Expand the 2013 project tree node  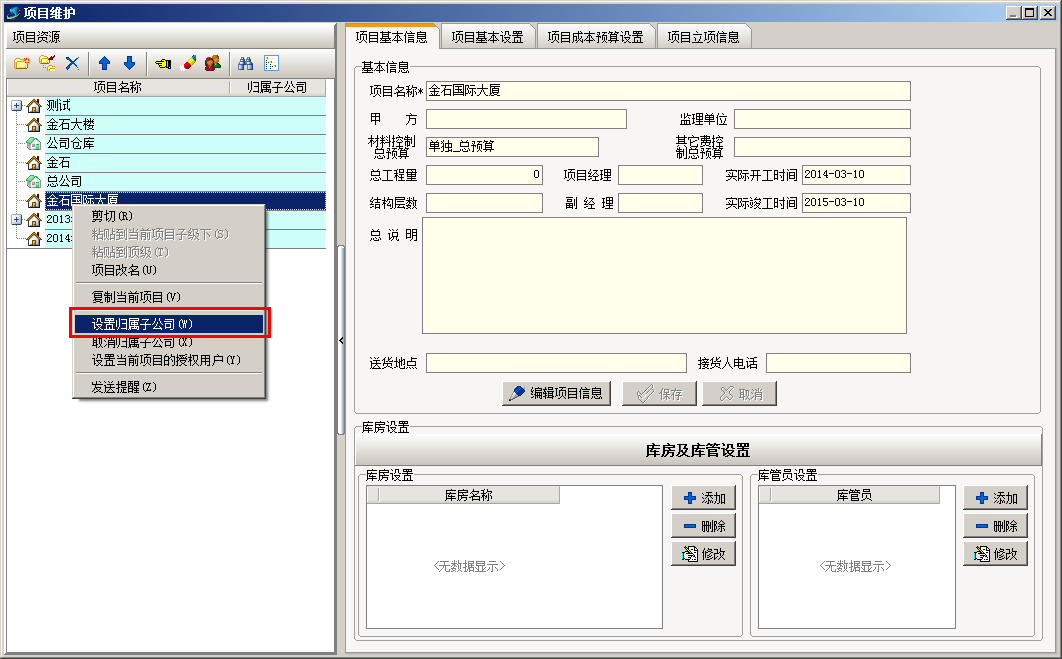15,219
